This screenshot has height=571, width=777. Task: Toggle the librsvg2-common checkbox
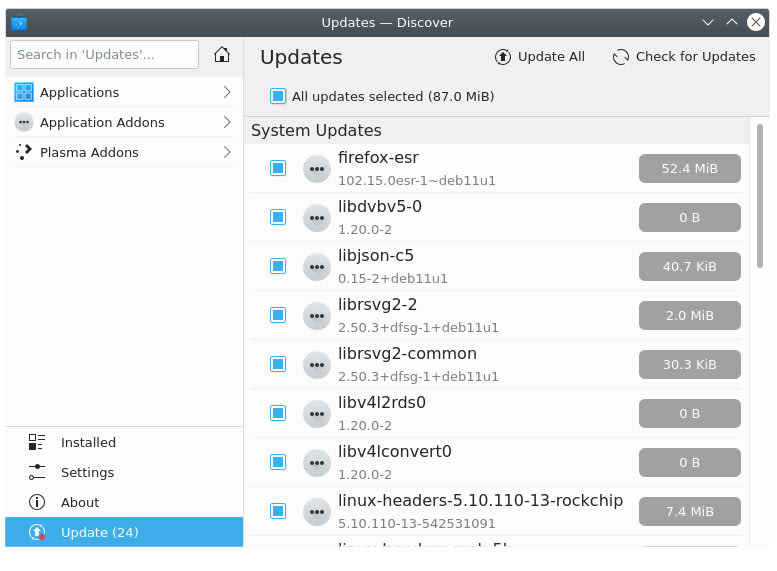(x=278, y=364)
